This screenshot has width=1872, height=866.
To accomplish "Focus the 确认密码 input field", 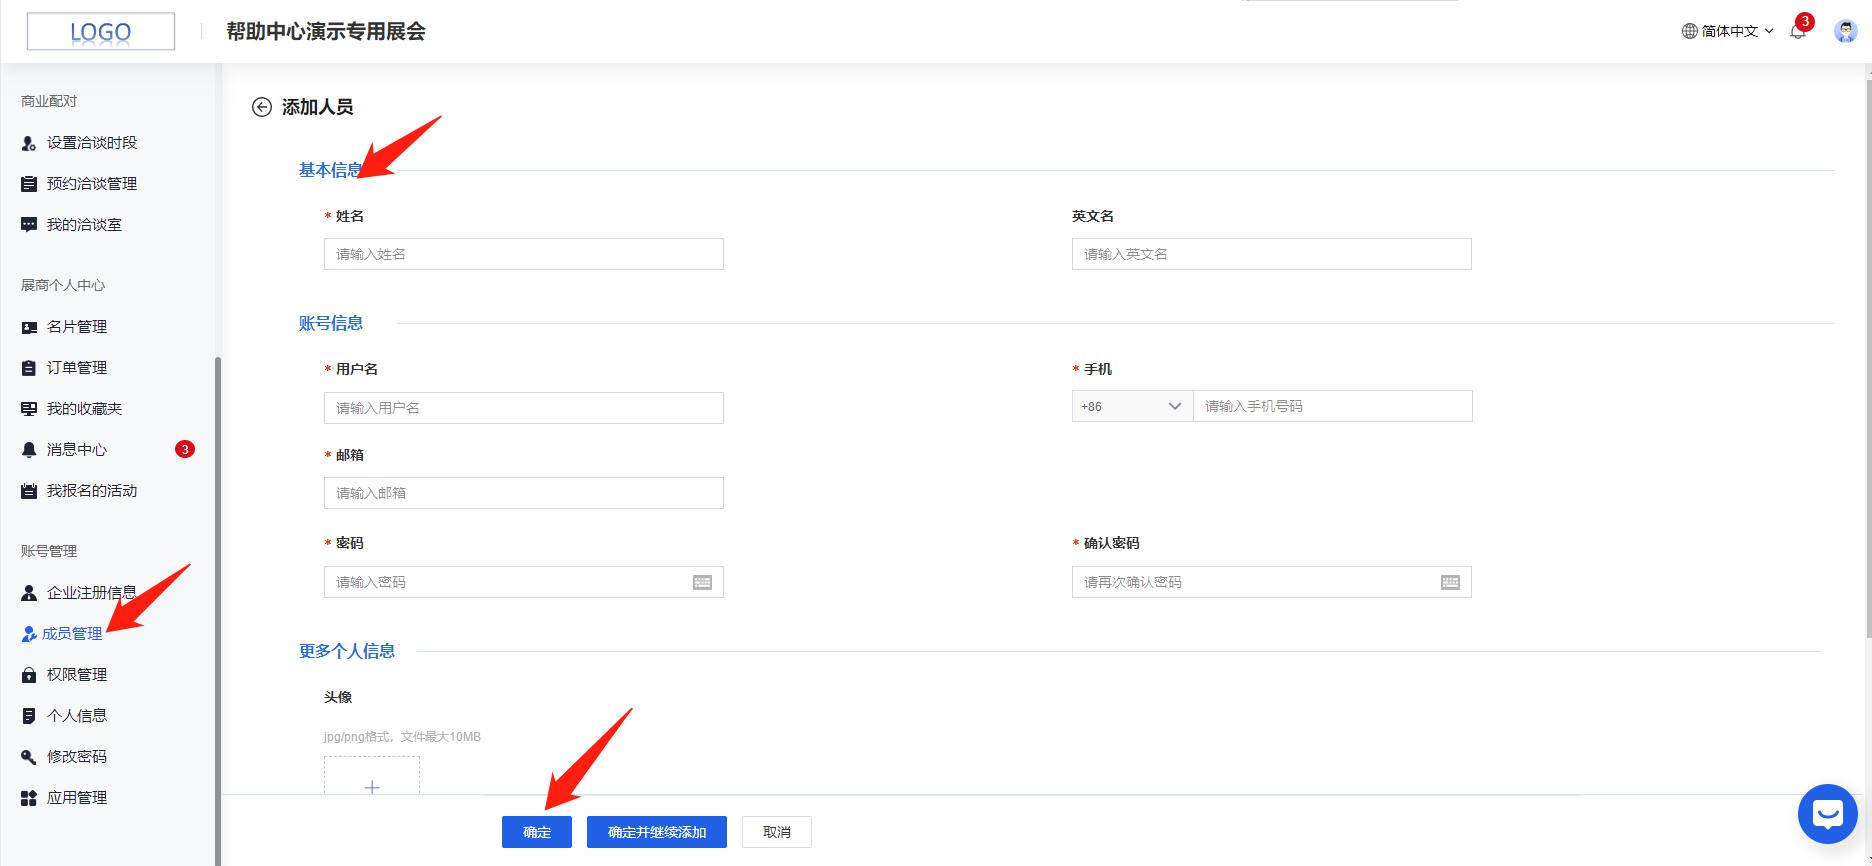I will 1272,582.
